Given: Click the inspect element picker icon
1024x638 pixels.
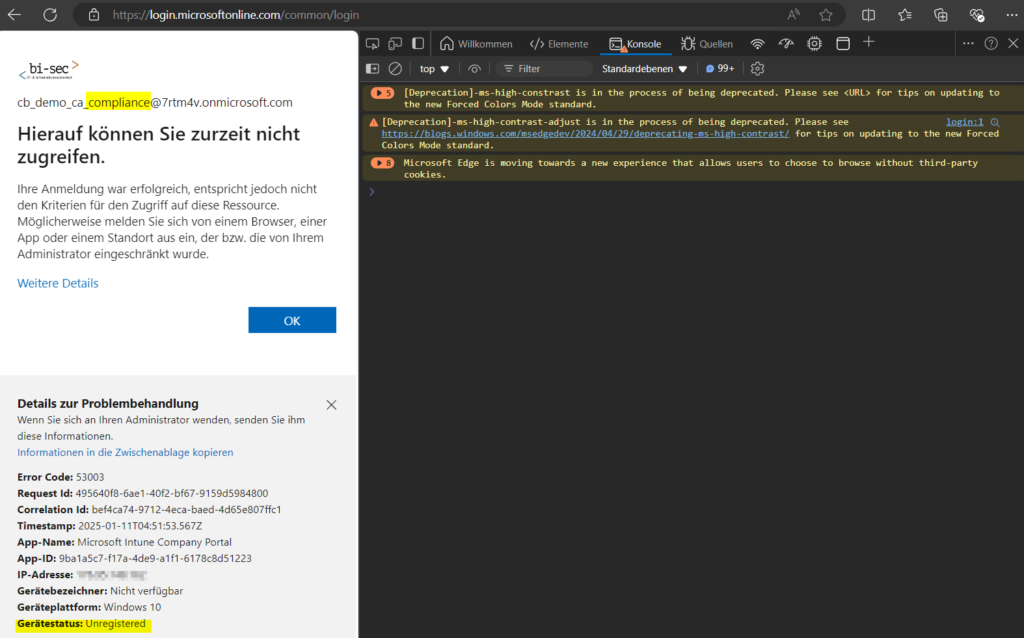Looking at the screenshot, I should 372,44.
